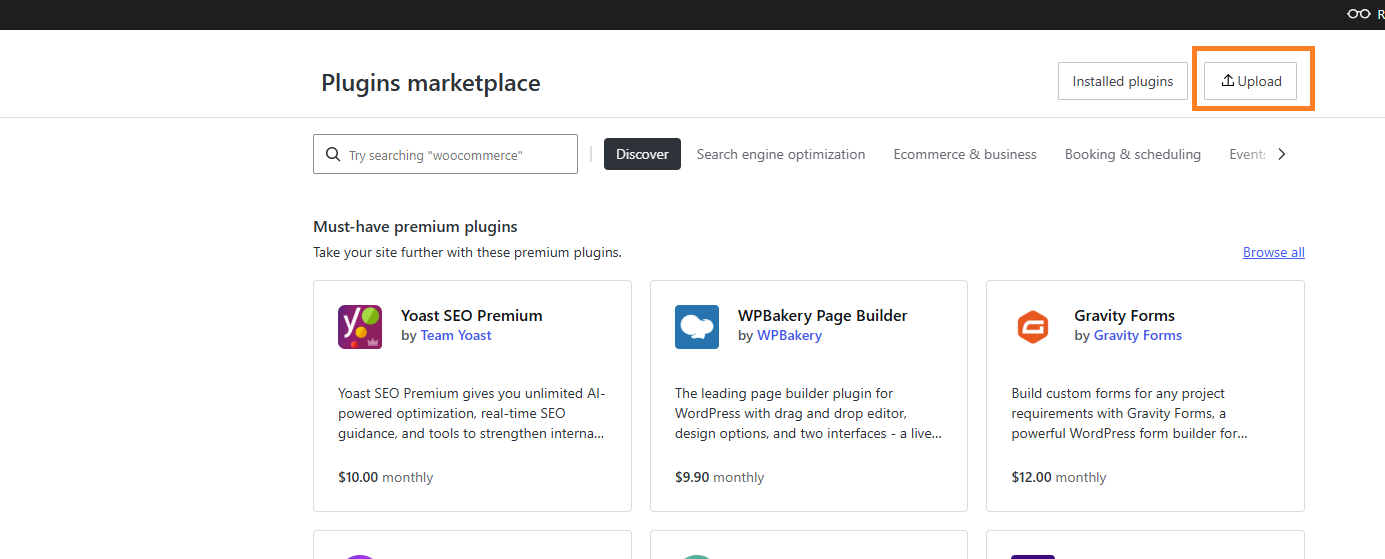Open Gravity Forms author link
The width and height of the screenshot is (1385, 559).
(x=1138, y=335)
